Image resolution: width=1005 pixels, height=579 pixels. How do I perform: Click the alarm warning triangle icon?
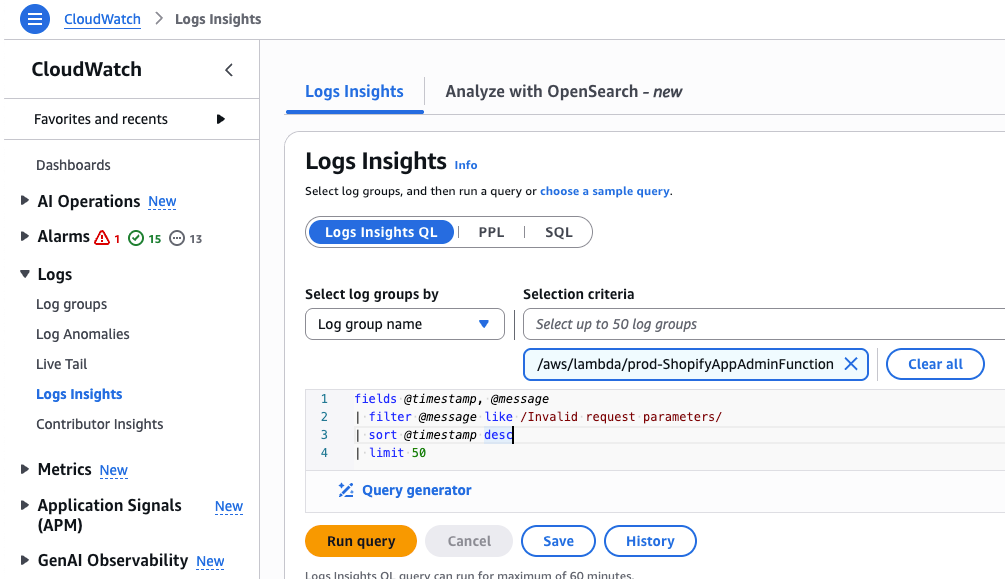[102, 238]
